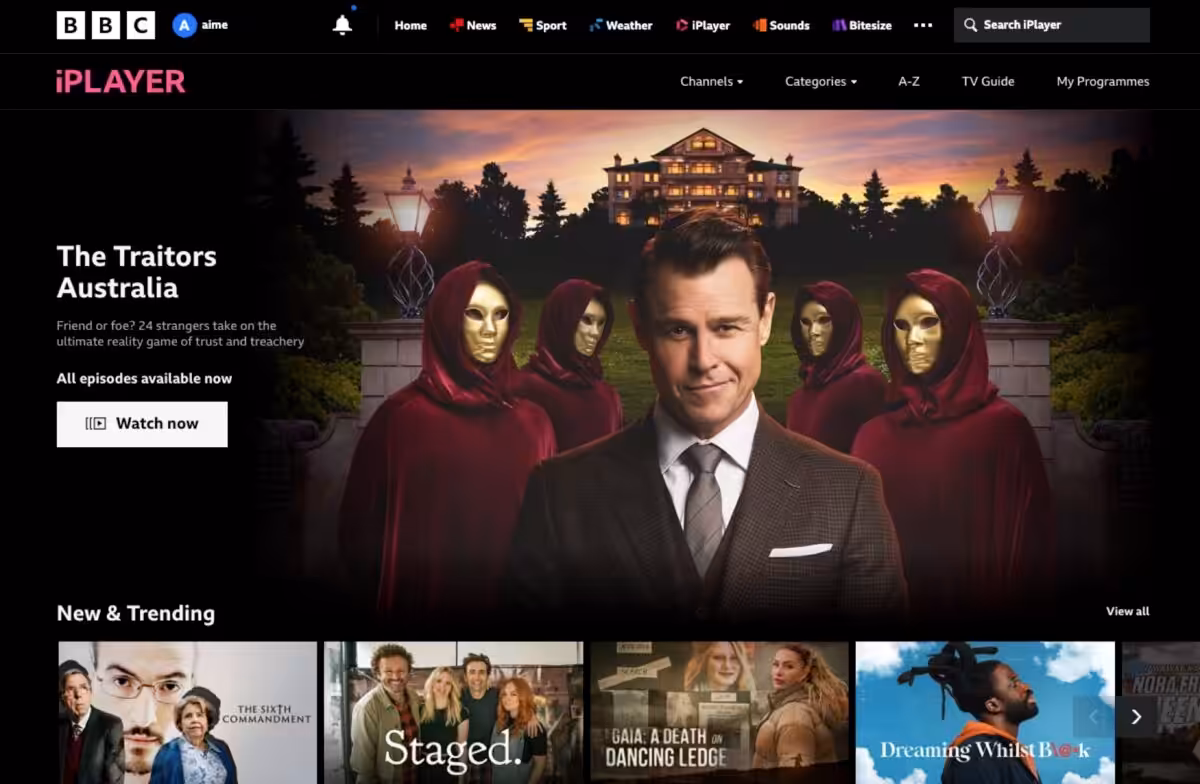This screenshot has height=784, width=1200.
Task: Open the aime account avatar
Action: (184, 25)
